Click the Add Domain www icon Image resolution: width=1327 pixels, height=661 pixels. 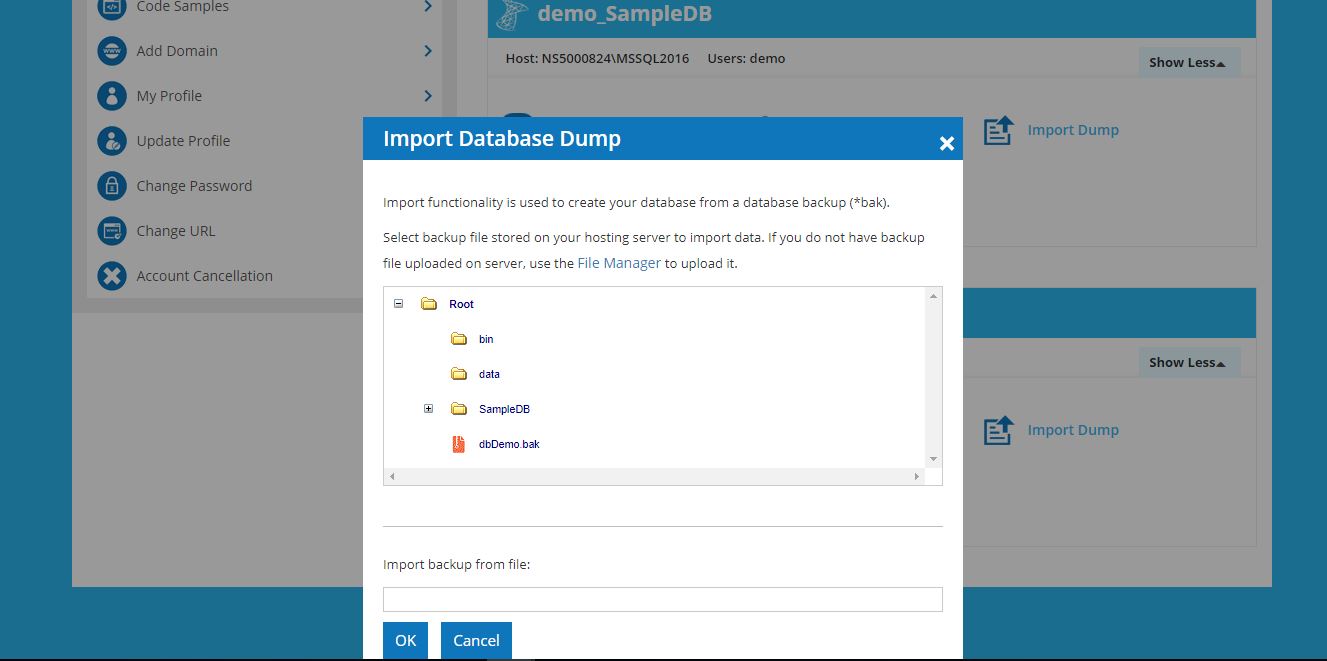tap(112, 51)
